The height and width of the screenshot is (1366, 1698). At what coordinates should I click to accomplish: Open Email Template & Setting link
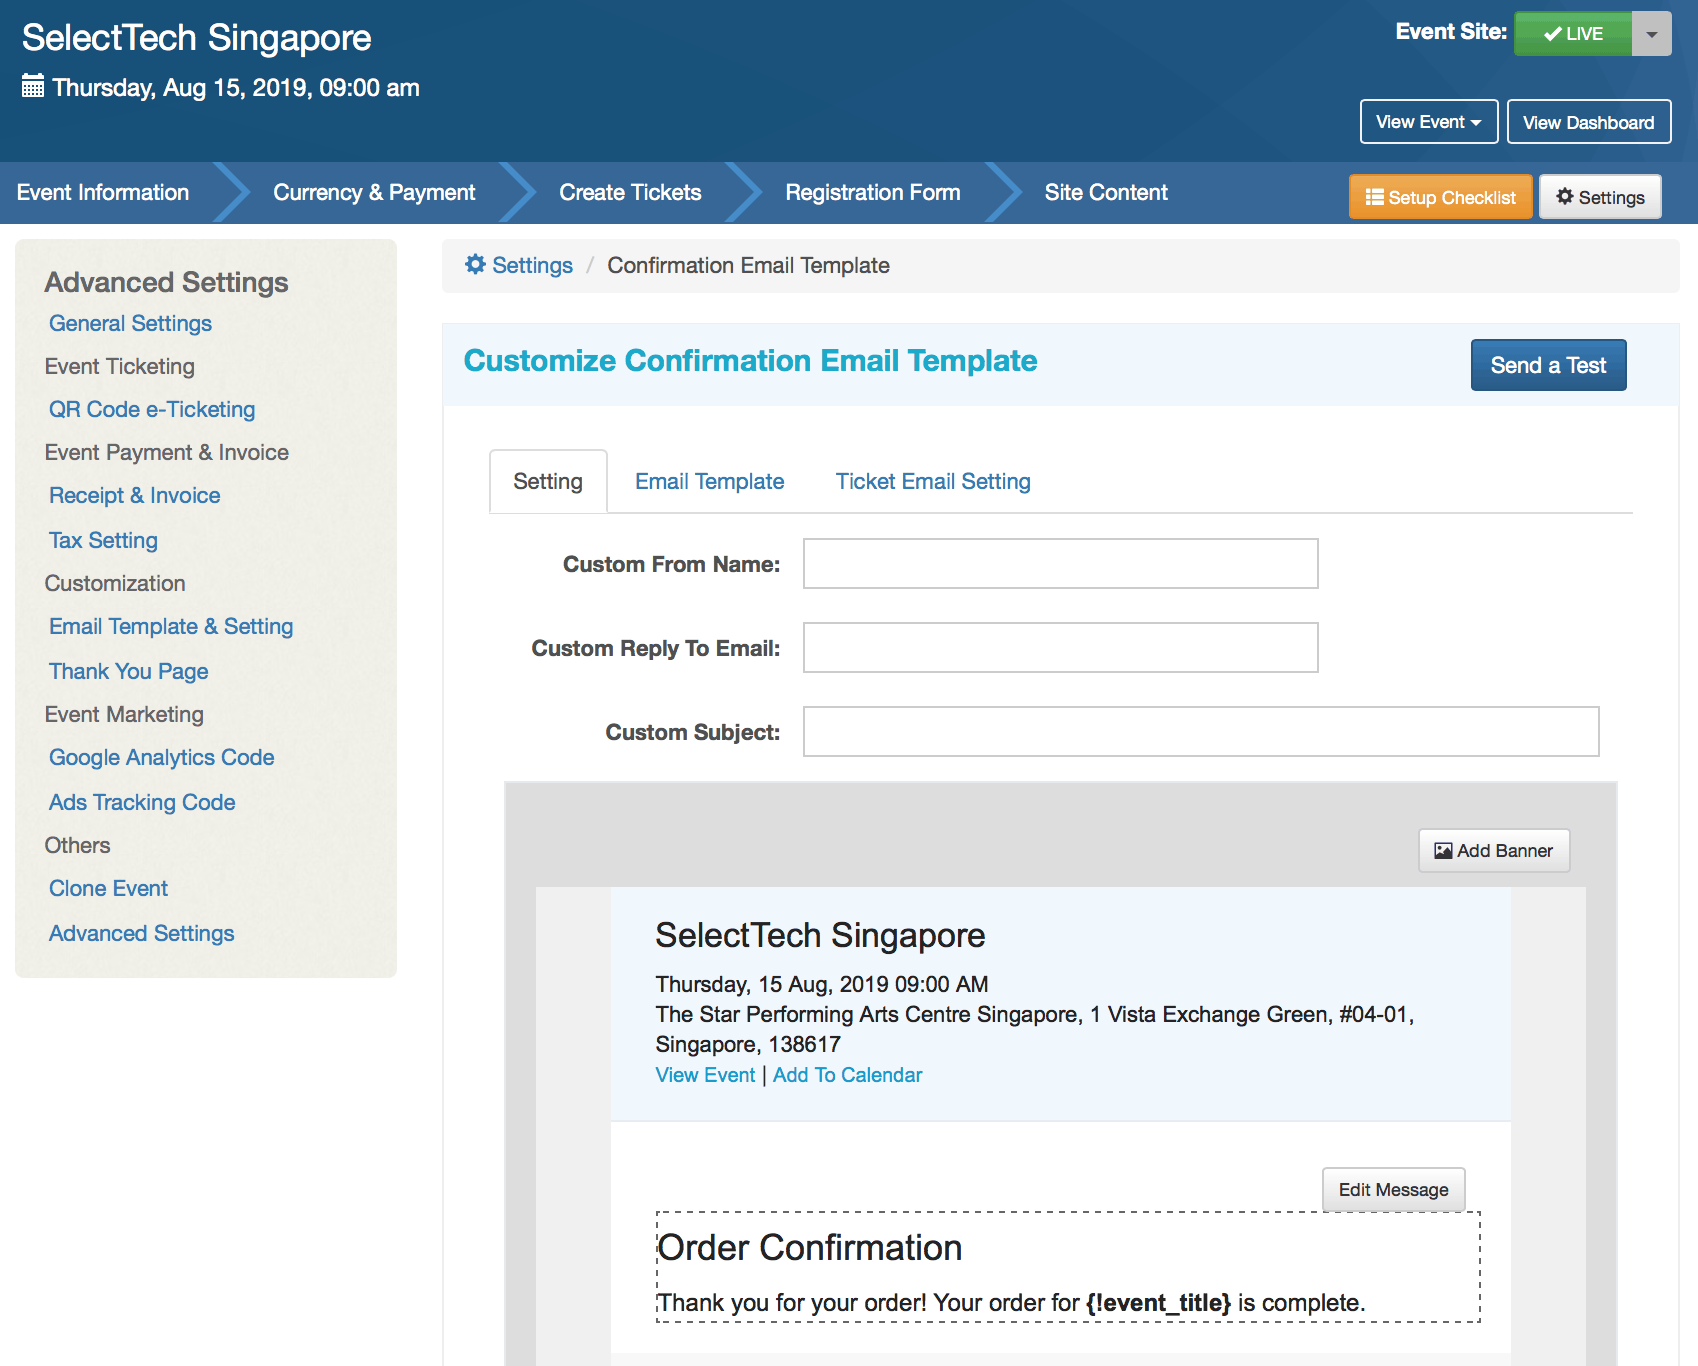point(171,626)
